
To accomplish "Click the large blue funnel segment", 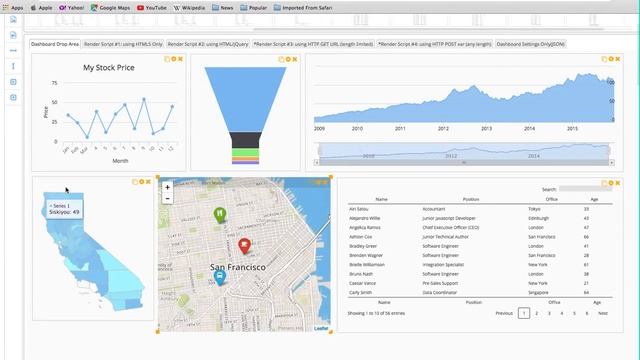I will click(x=245, y=100).
